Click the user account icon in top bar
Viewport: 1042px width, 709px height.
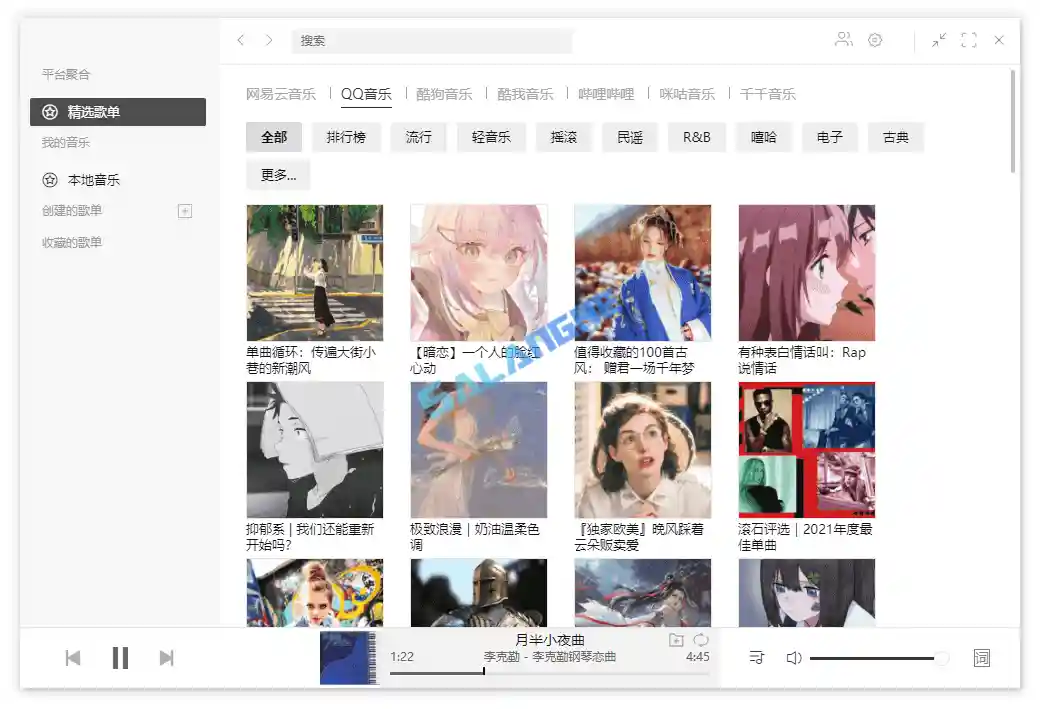click(x=843, y=40)
